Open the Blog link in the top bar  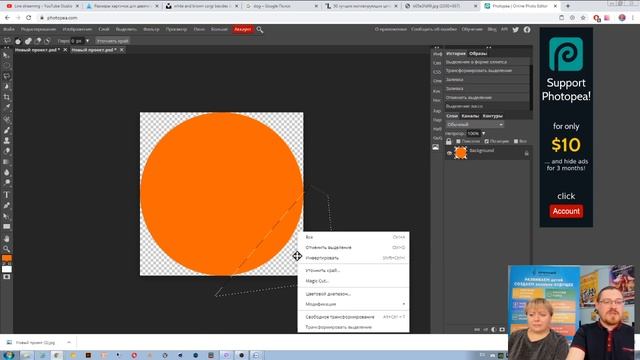492,29
